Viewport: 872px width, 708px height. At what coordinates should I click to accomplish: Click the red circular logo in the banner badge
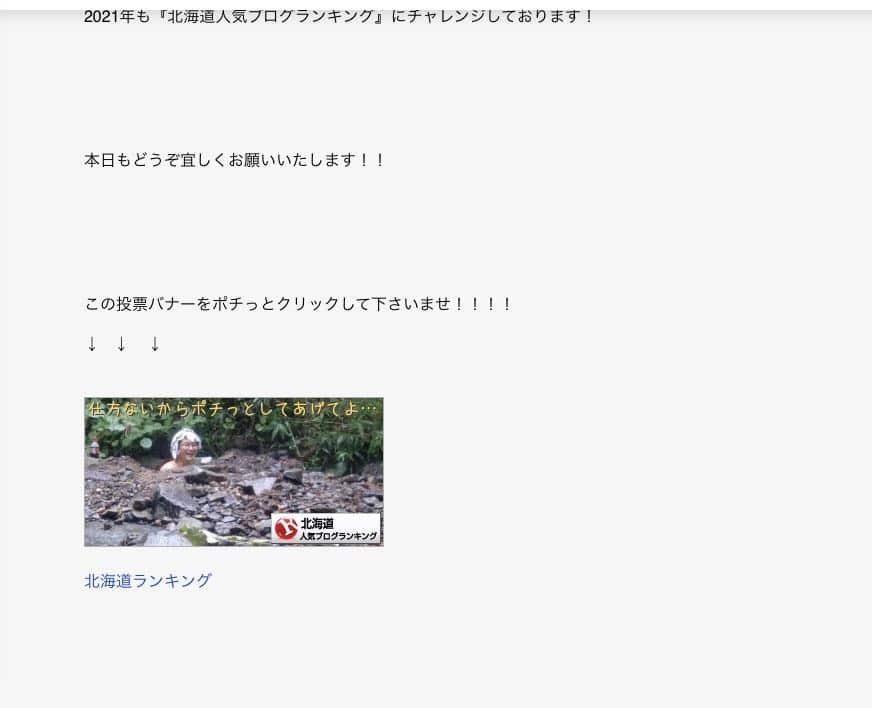[286, 528]
